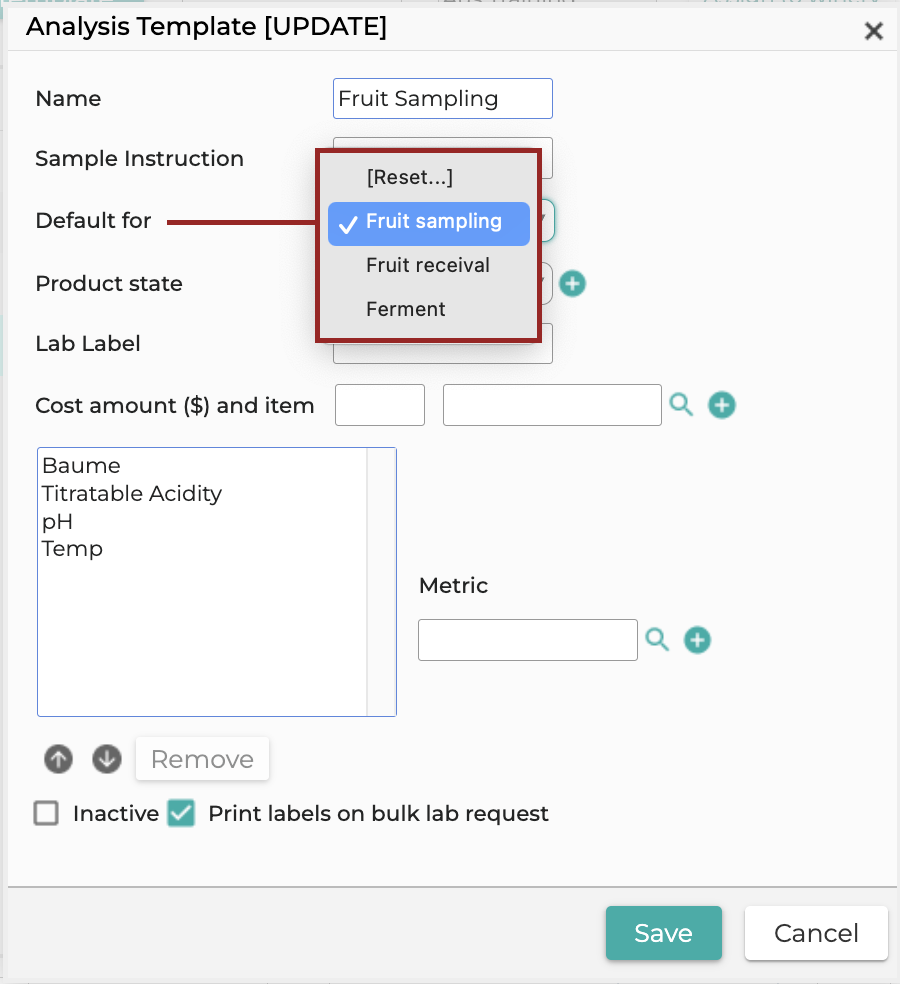This screenshot has height=984, width=900.
Task: Cancel the template update
Action: [816, 933]
